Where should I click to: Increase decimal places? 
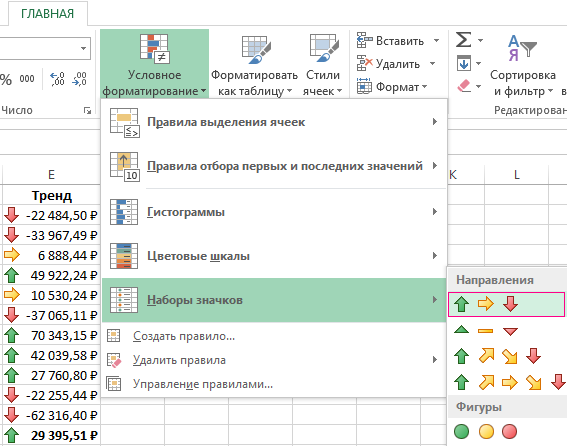[57, 79]
